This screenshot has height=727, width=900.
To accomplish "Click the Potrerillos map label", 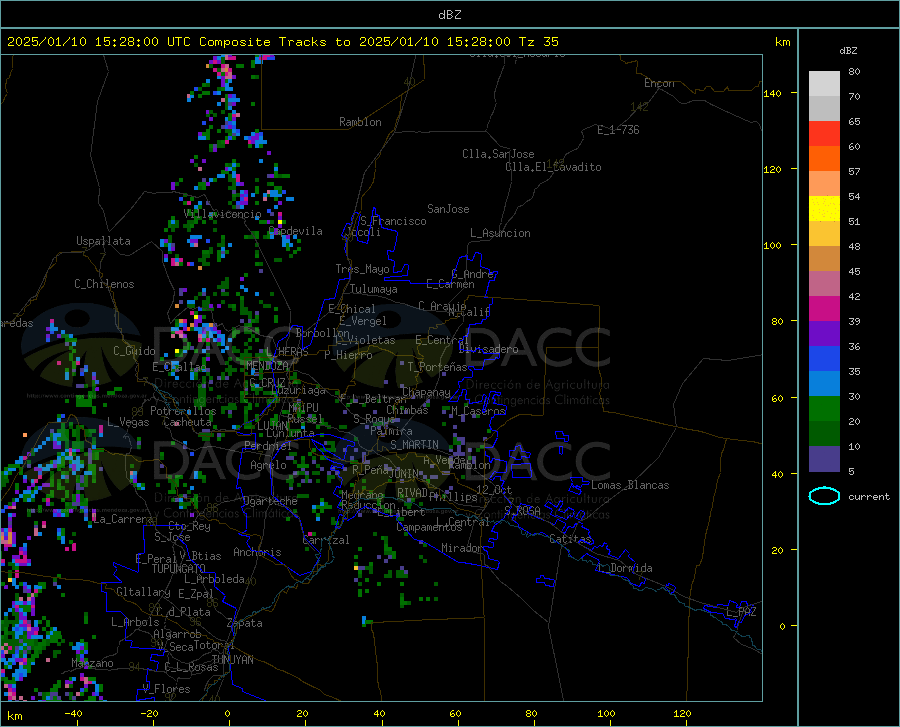I will point(183,411).
